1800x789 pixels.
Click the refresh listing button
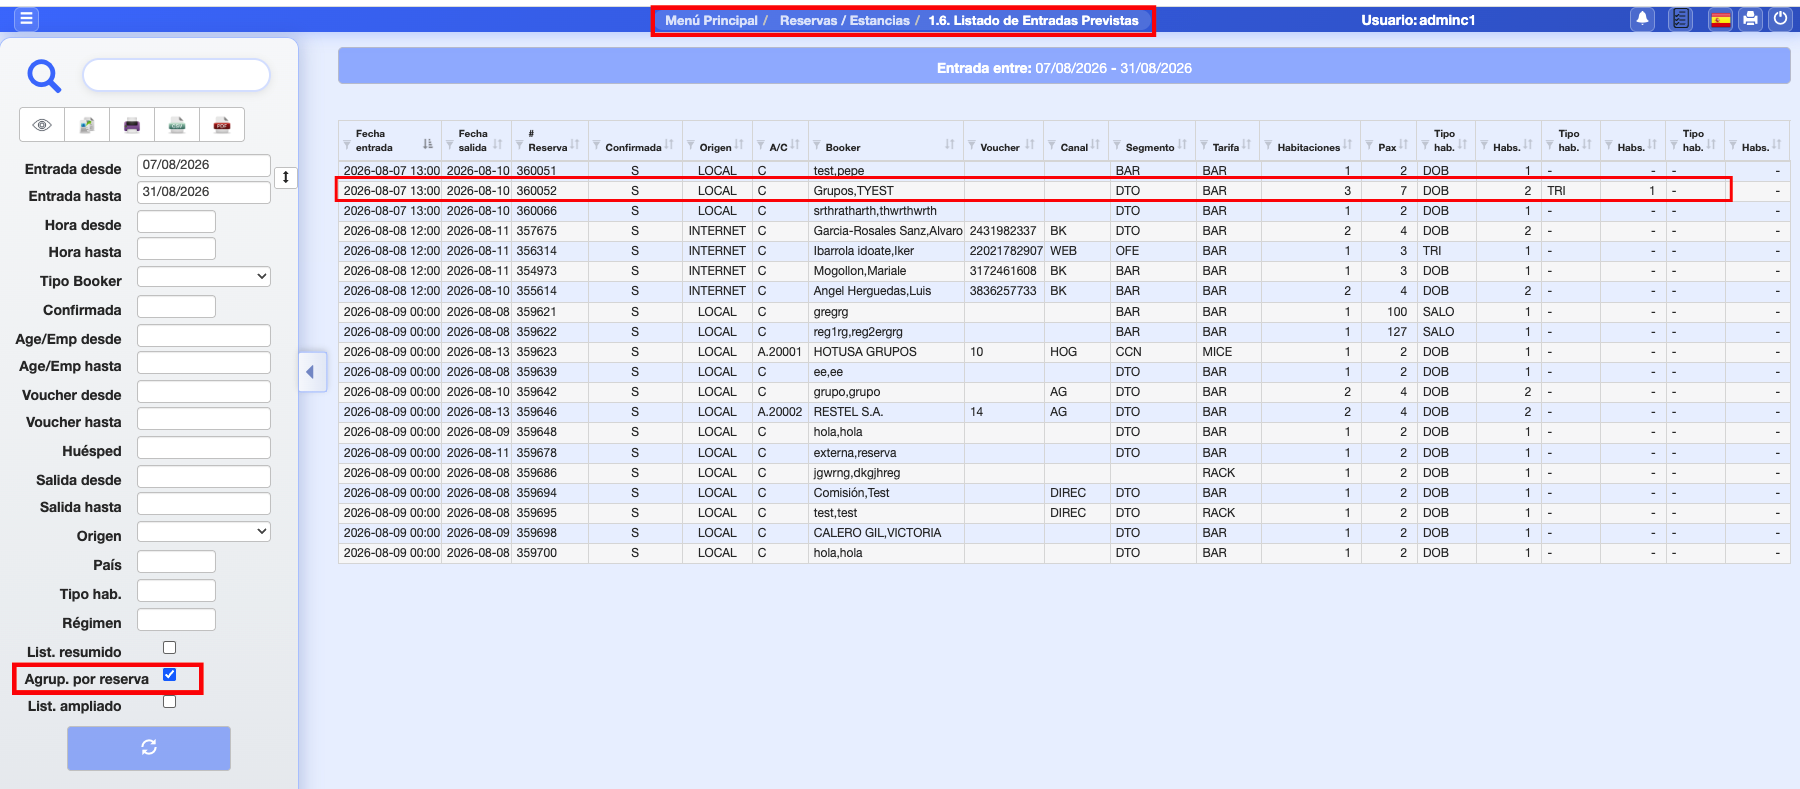pyautogui.click(x=149, y=748)
